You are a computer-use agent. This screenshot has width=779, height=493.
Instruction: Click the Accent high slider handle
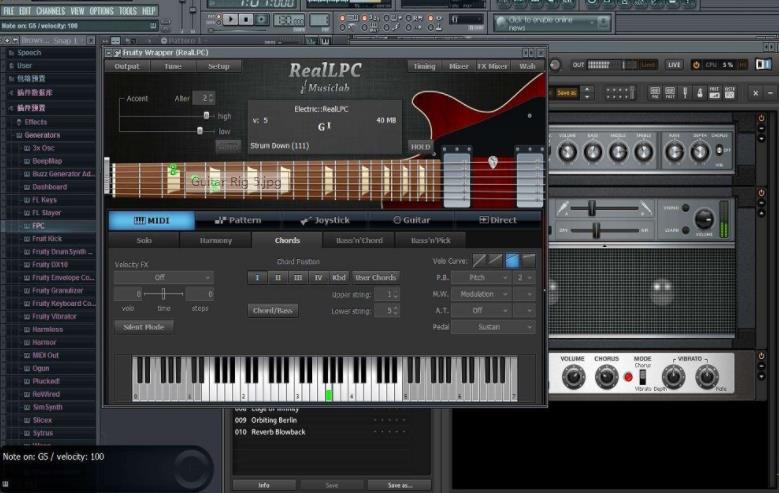207,115
